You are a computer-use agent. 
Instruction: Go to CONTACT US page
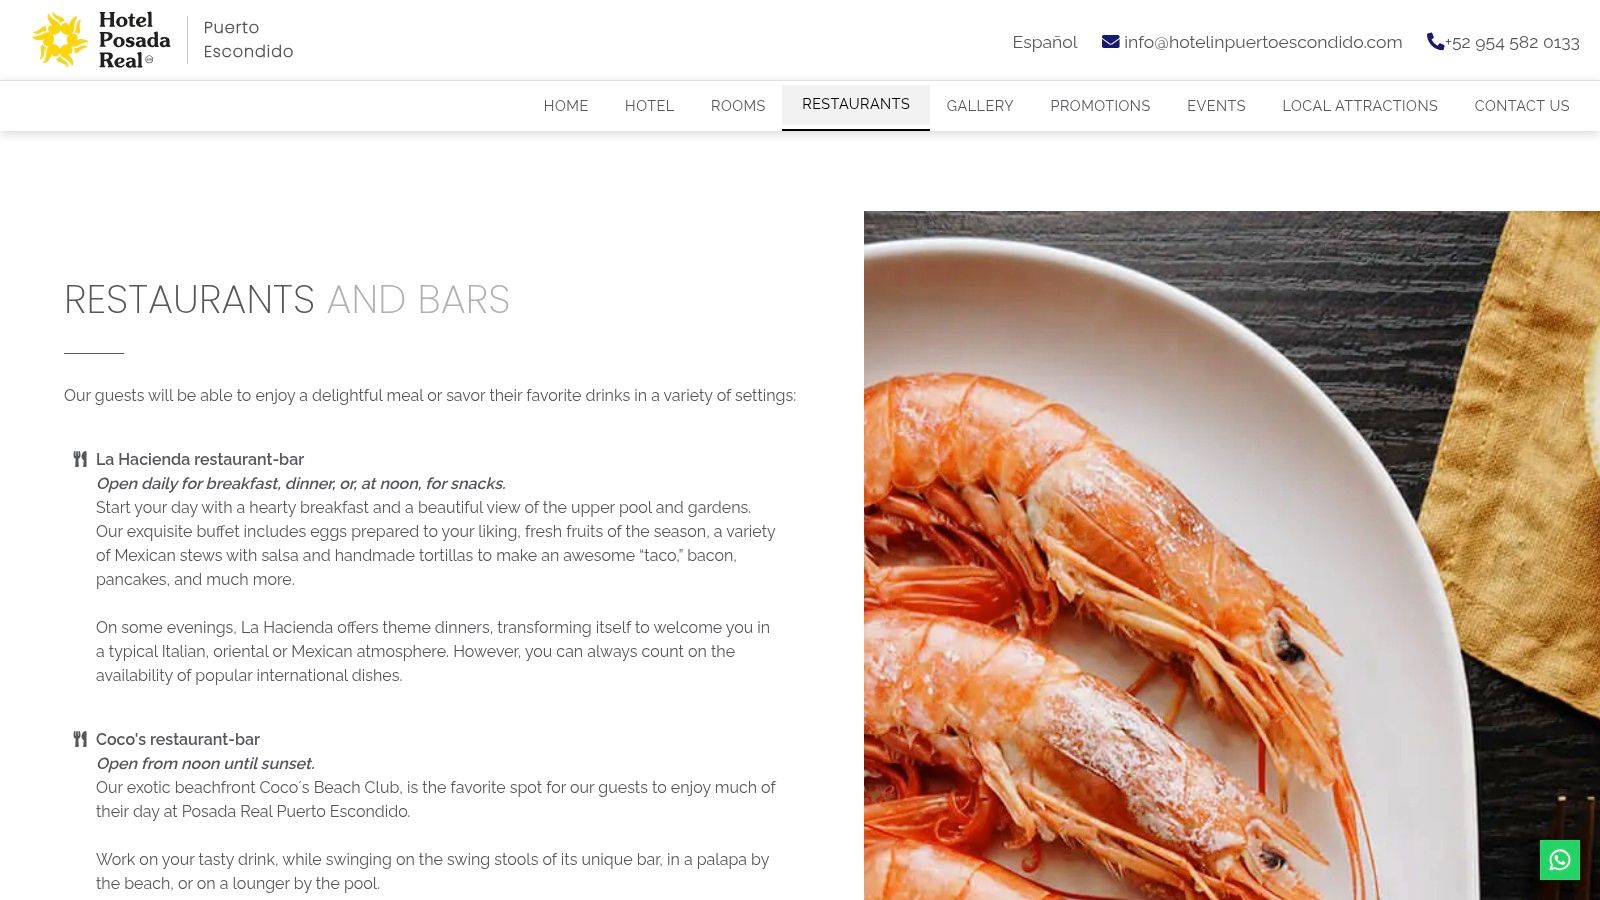pyautogui.click(x=1522, y=106)
